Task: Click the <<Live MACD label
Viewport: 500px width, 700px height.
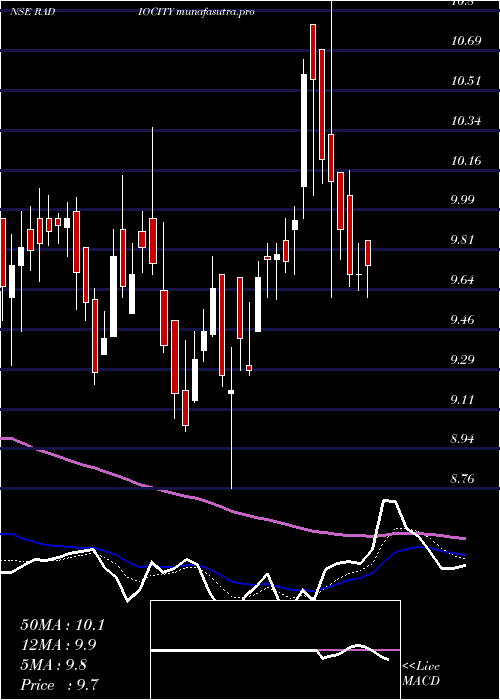Action: pyautogui.click(x=421, y=674)
